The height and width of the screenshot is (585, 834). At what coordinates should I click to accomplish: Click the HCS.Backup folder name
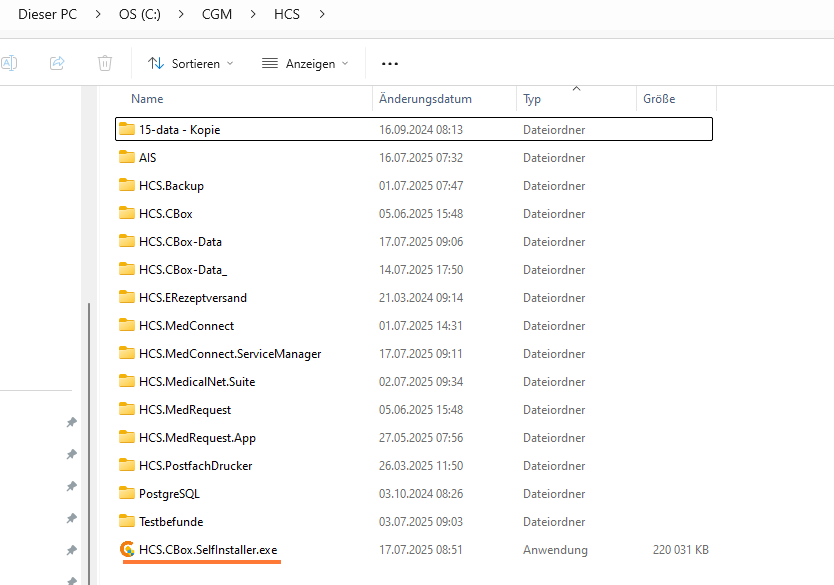pyautogui.click(x=171, y=186)
